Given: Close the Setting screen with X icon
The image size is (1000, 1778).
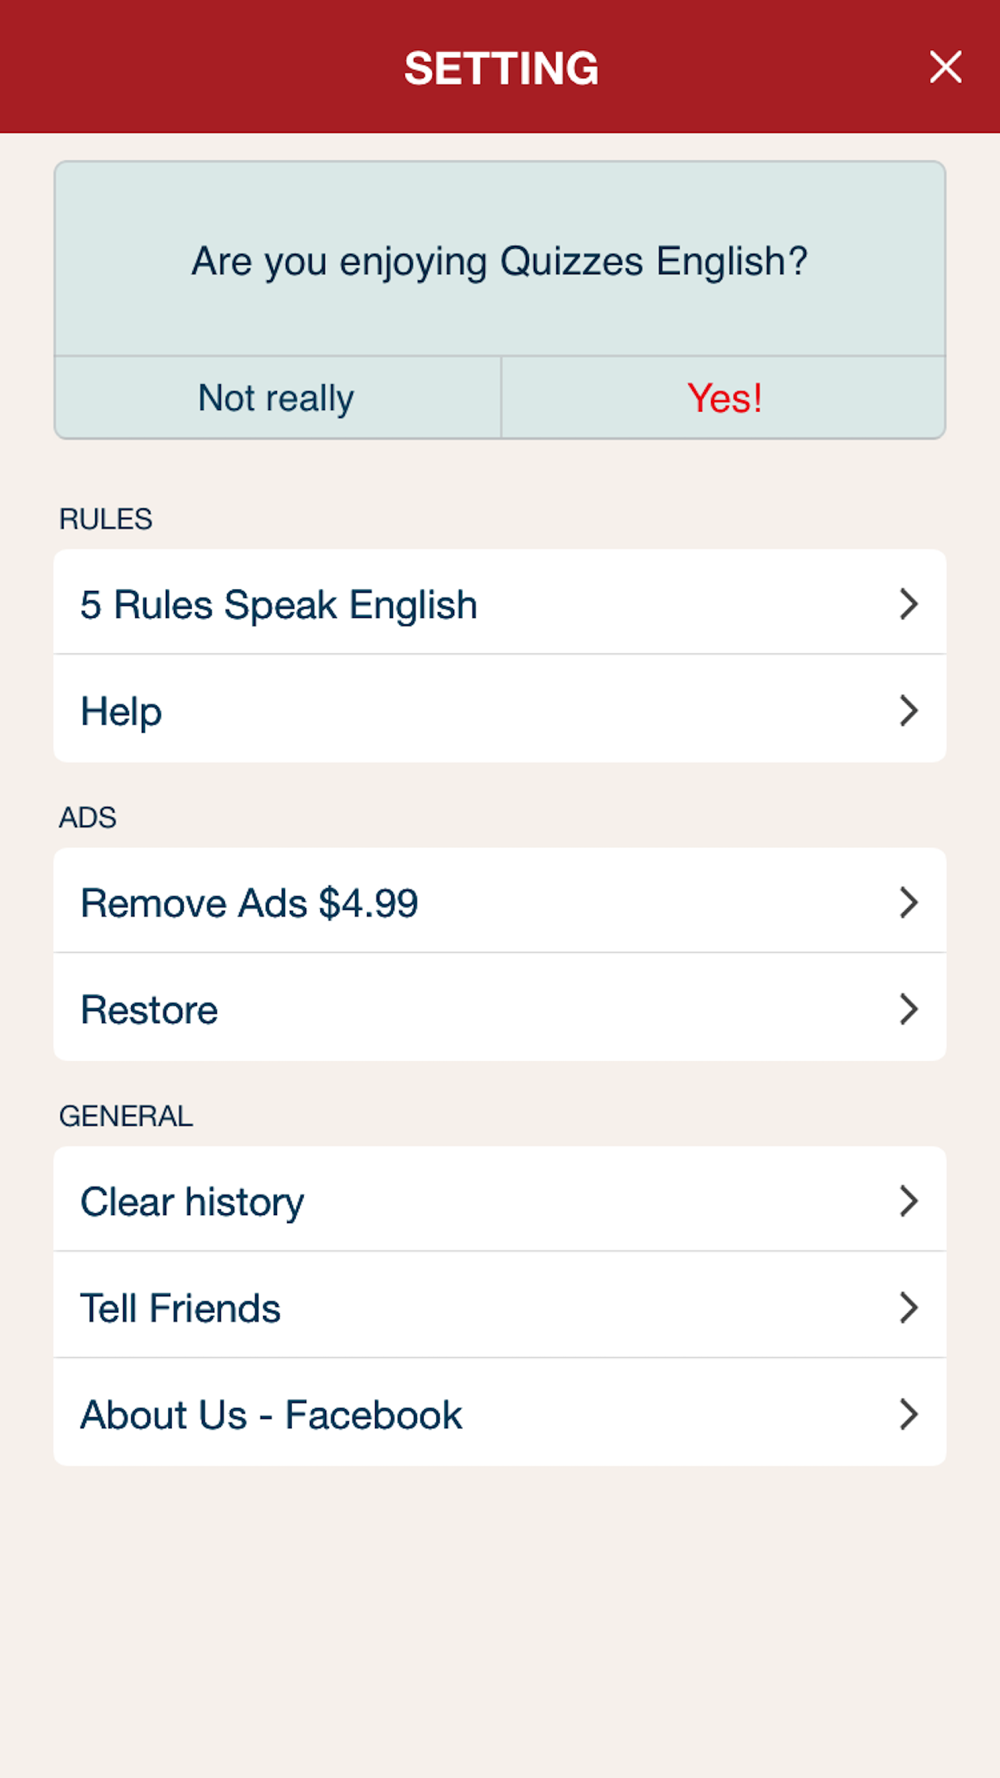Looking at the screenshot, I should (945, 67).
